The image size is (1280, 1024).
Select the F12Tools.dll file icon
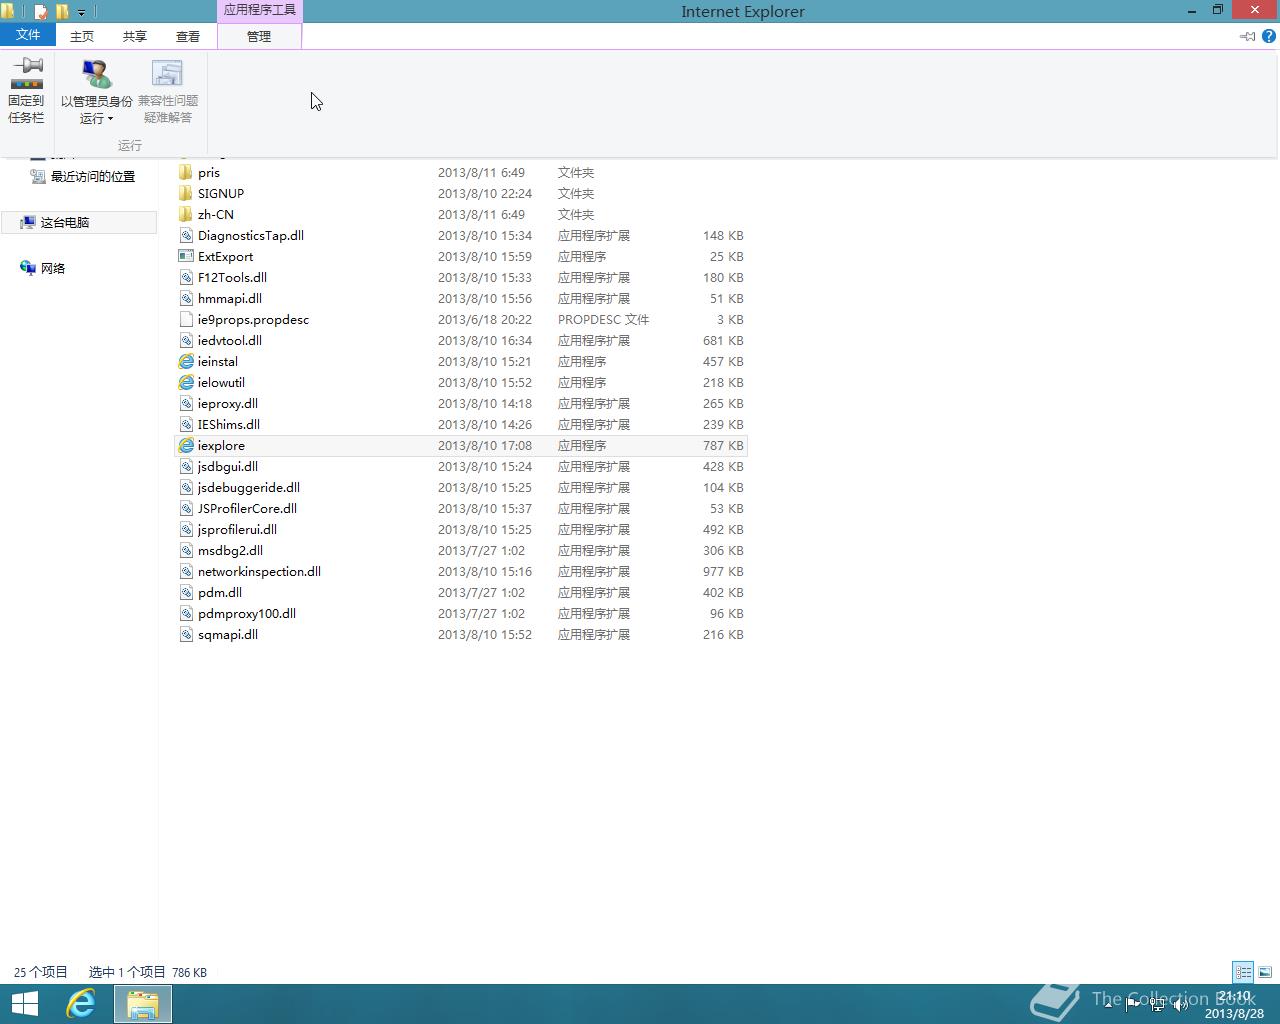(x=186, y=277)
